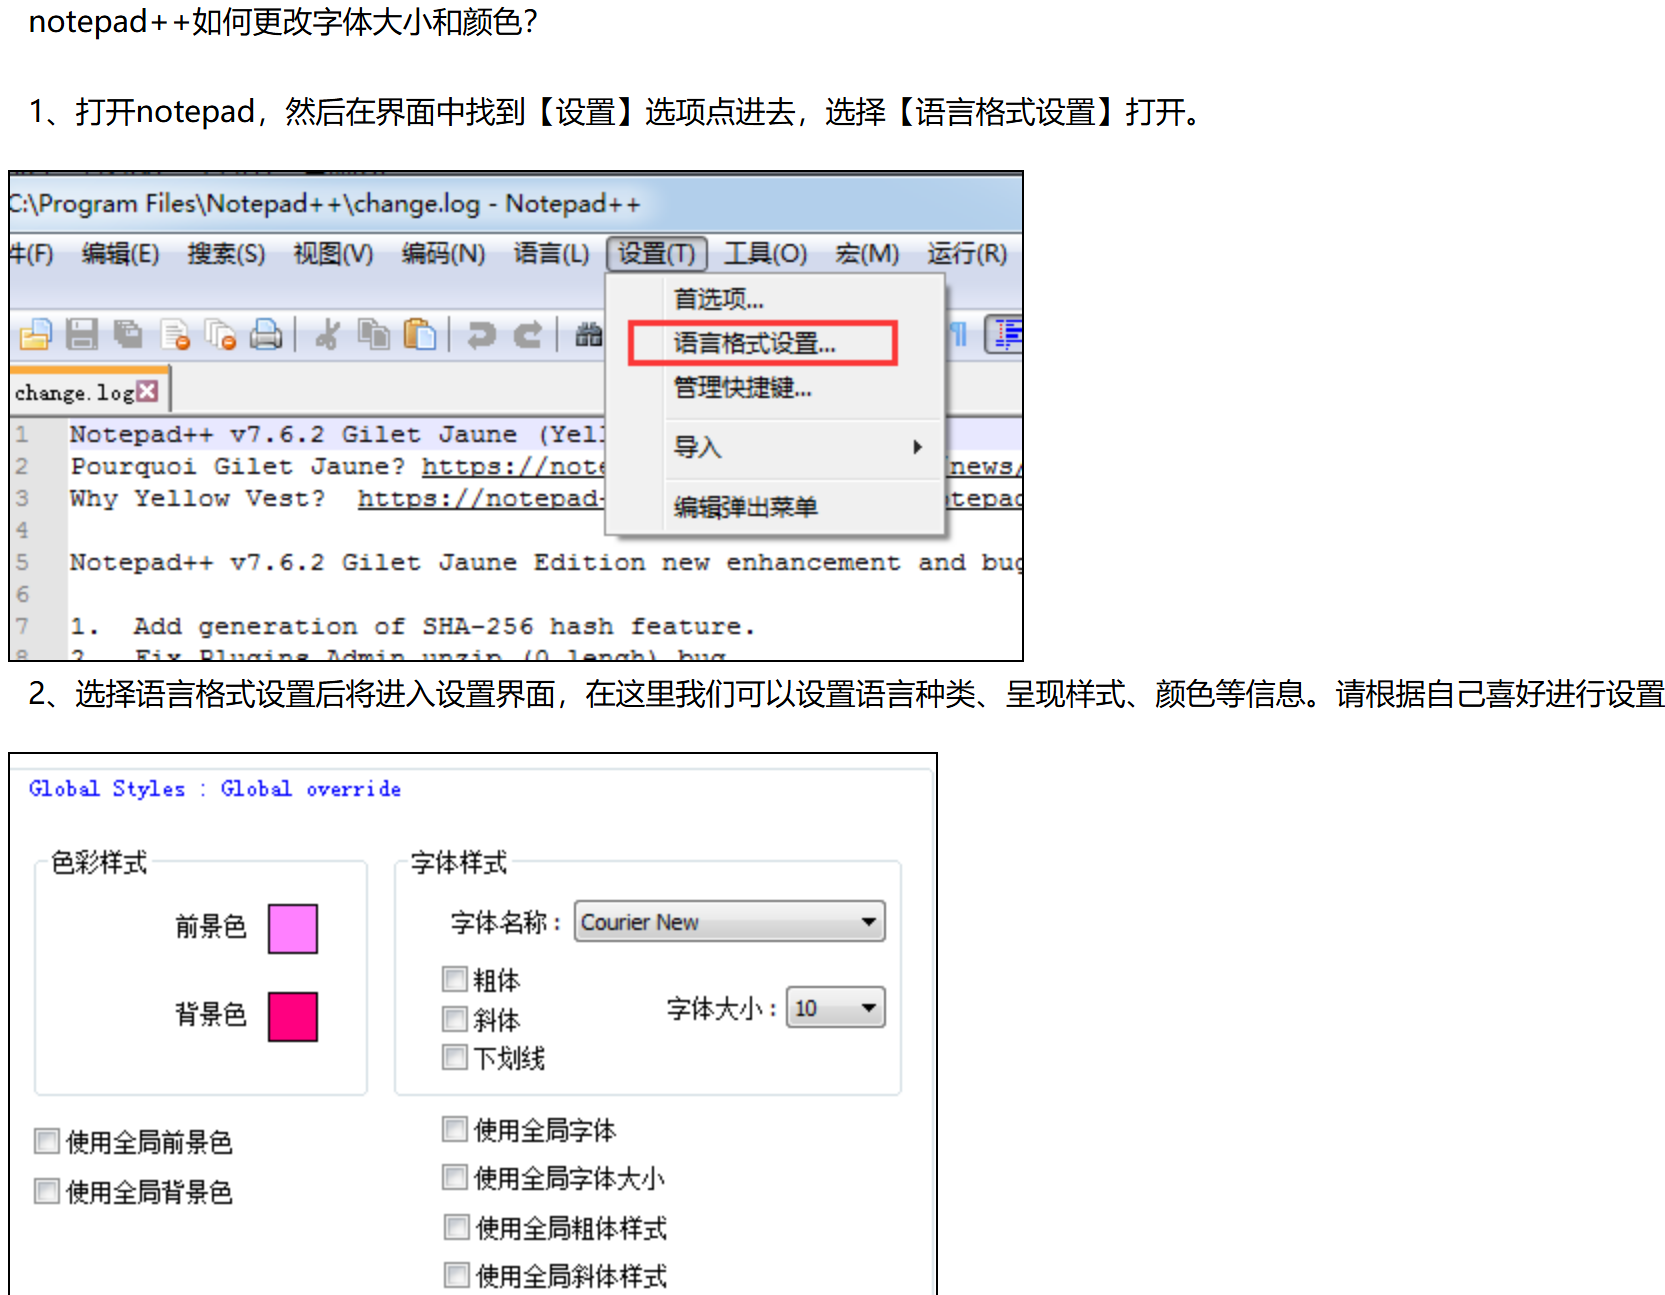
Task: Click the Close document toolbar icon
Action: 175,334
